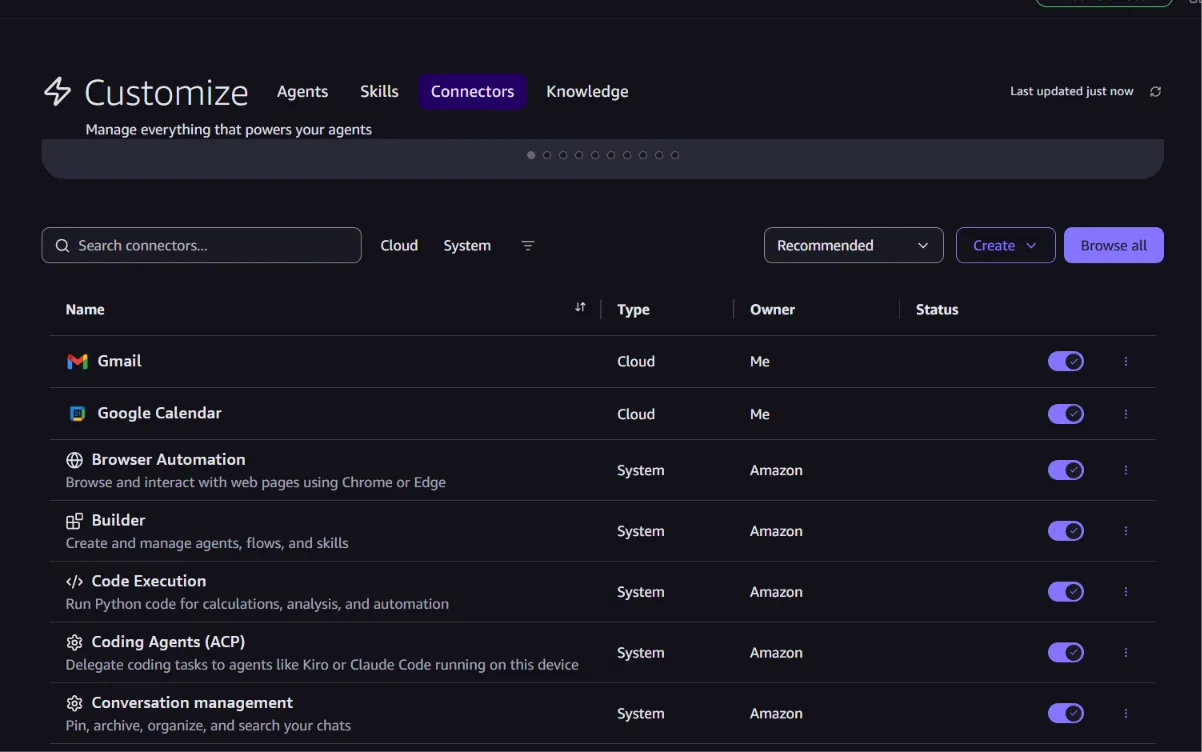Click the Builder blocks icon
1202x752 pixels.
[x=74, y=521]
